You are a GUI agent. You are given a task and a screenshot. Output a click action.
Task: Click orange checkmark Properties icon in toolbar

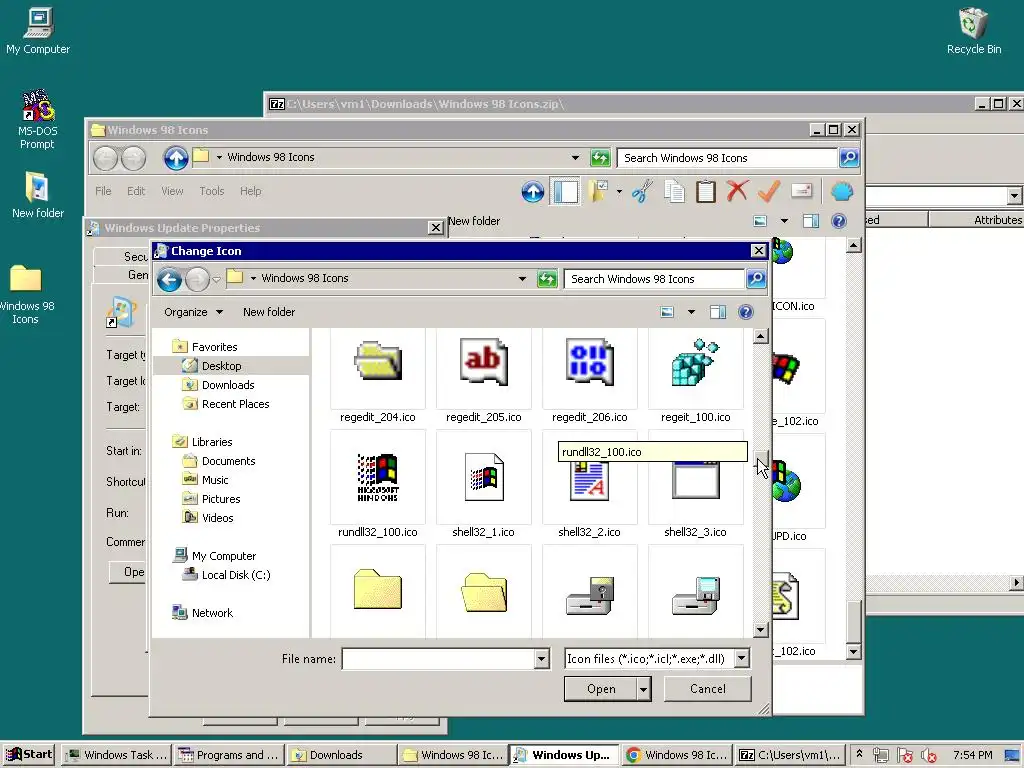(x=769, y=191)
